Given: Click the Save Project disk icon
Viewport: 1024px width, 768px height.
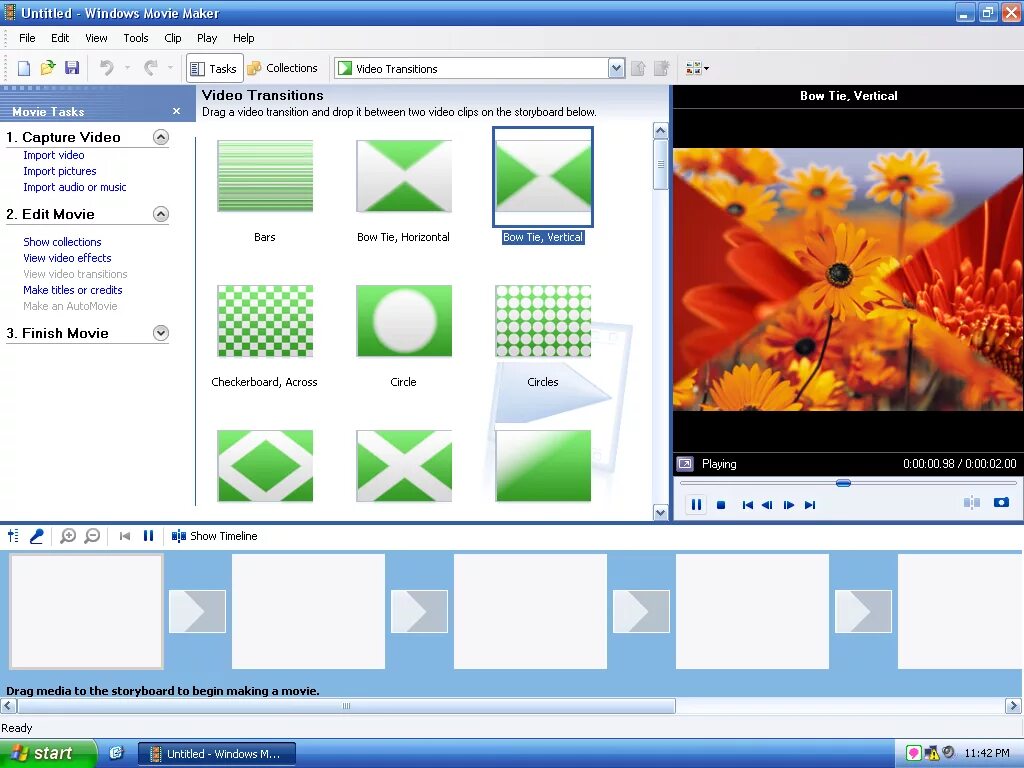Looking at the screenshot, I should pyautogui.click(x=72, y=68).
